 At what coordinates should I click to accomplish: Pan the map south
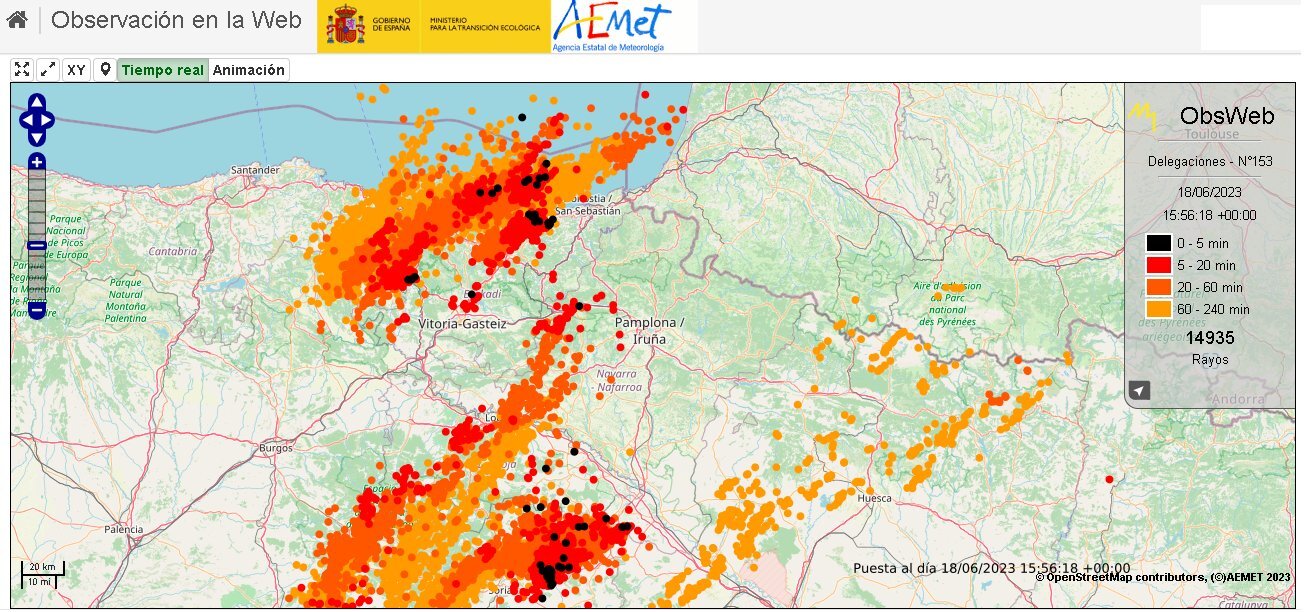point(37,138)
